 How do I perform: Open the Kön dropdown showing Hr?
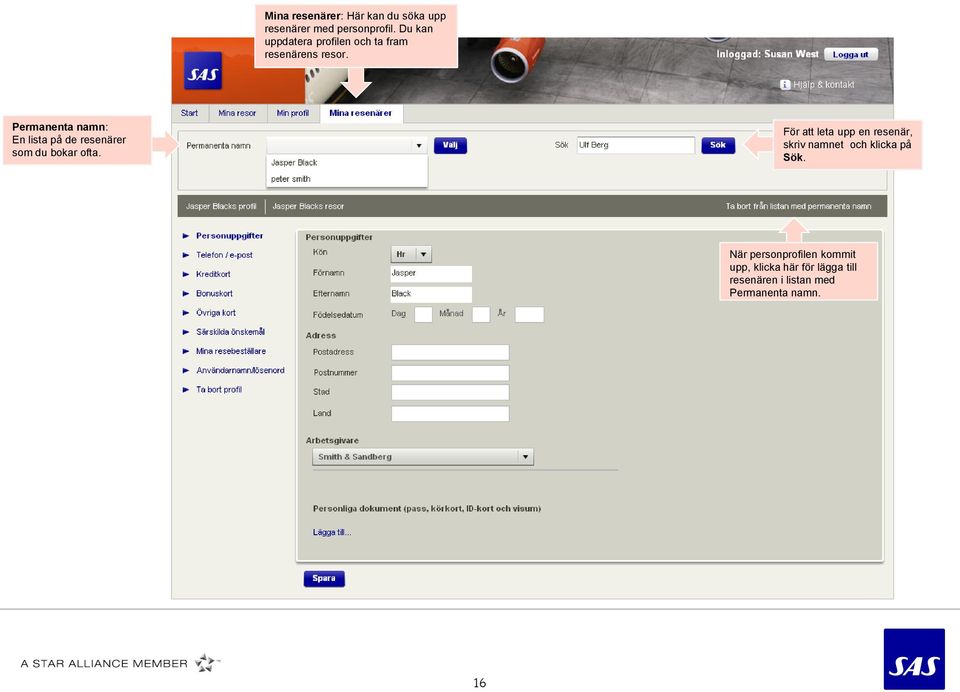[x=411, y=254]
